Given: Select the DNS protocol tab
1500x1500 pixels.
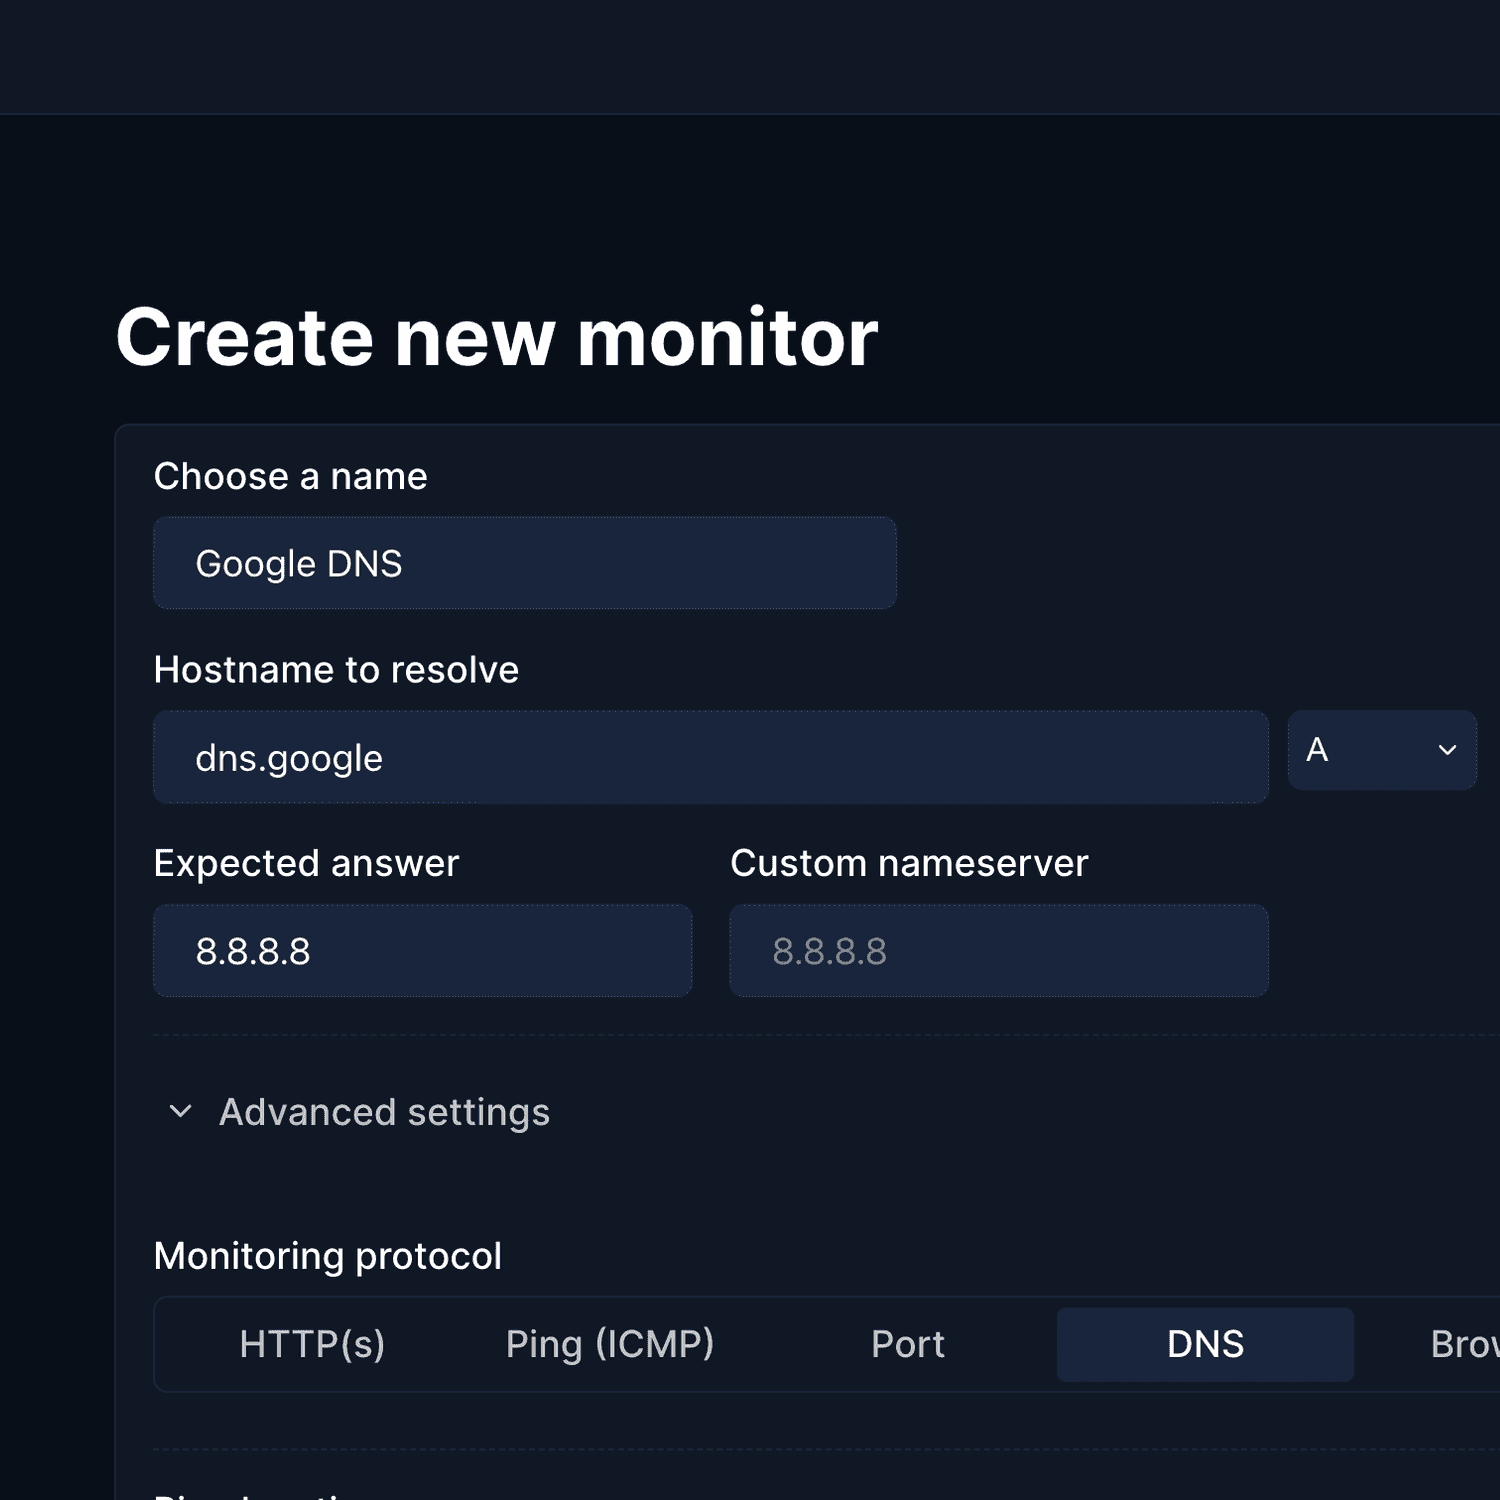Looking at the screenshot, I should click(x=1205, y=1344).
